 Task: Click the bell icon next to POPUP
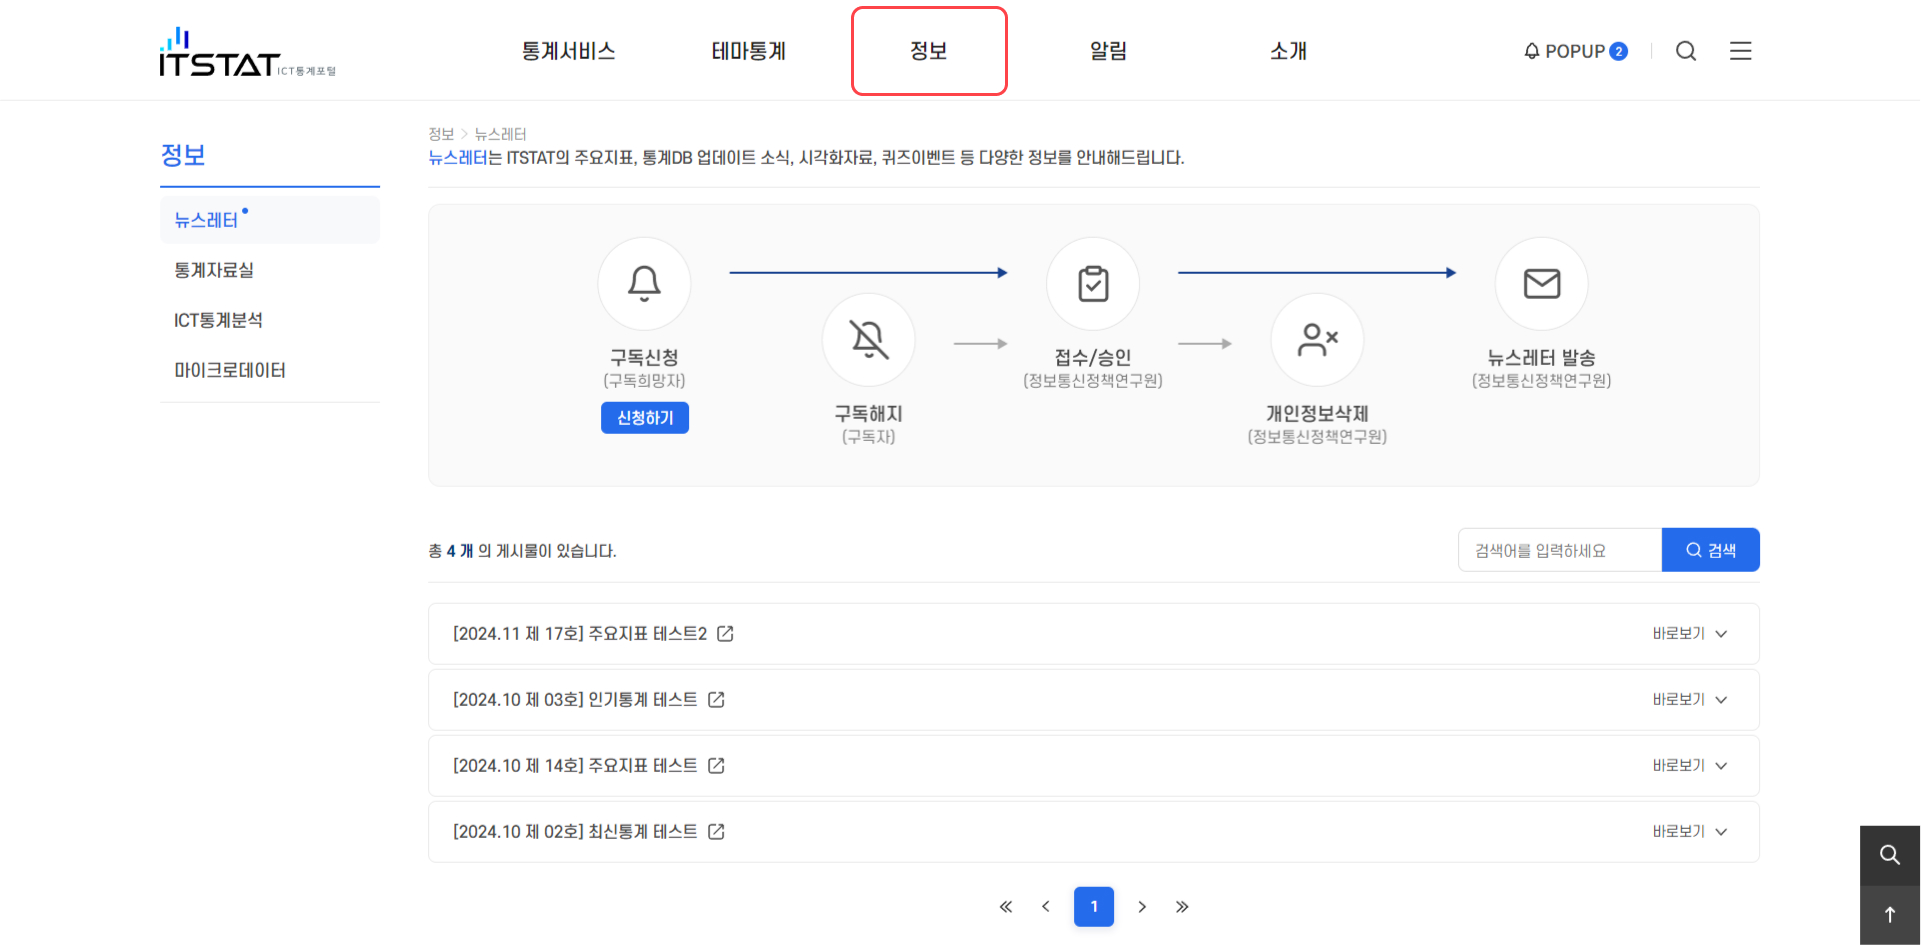coord(1532,51)
